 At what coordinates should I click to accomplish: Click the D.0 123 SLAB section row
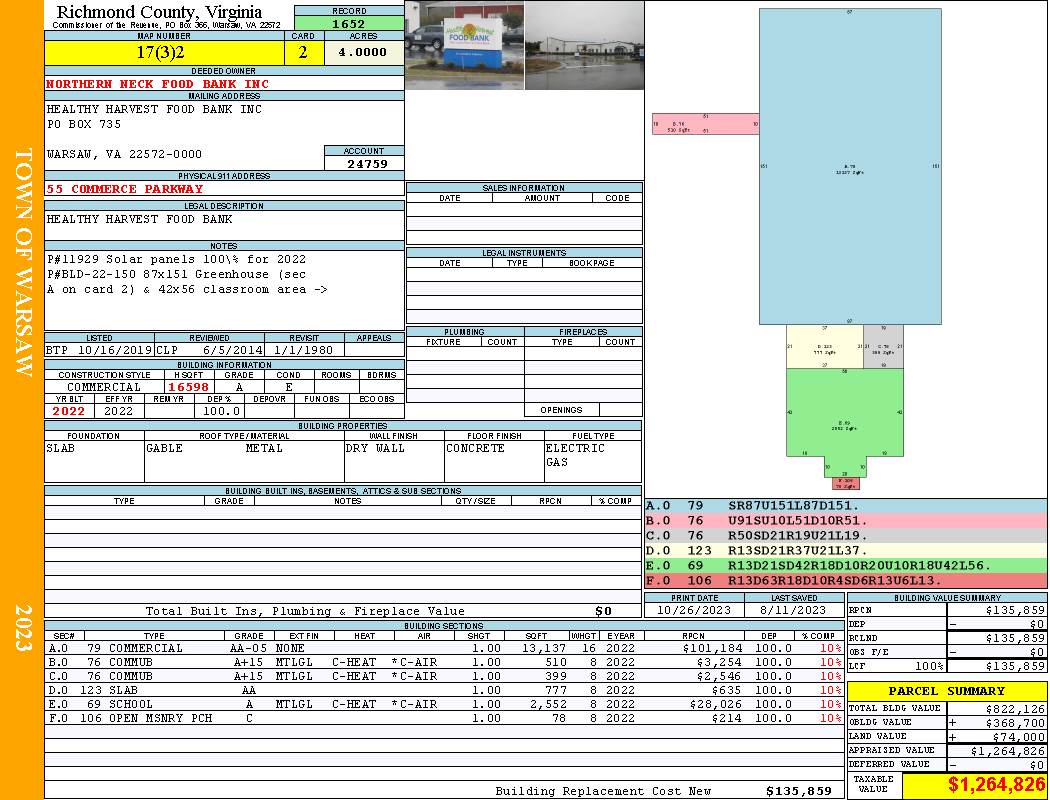(445, 690)
